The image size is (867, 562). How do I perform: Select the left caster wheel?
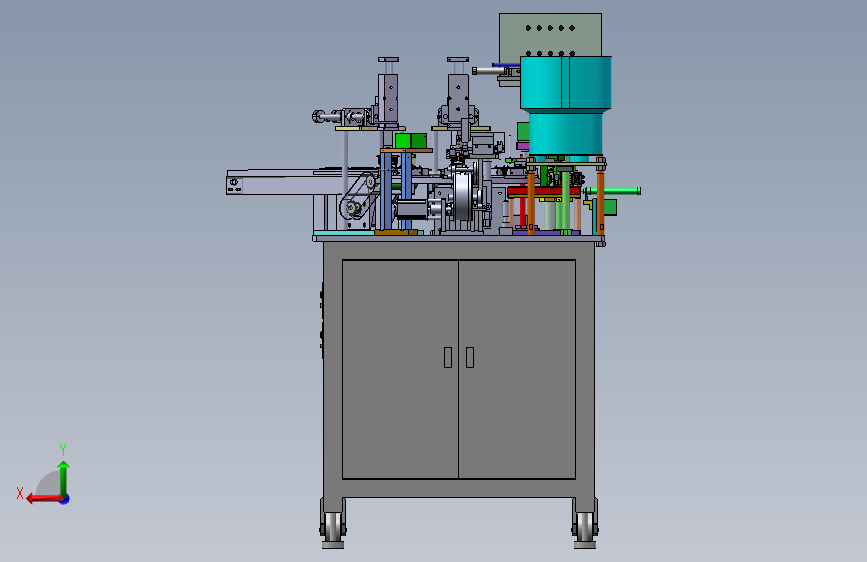click(x=333, y=527)
